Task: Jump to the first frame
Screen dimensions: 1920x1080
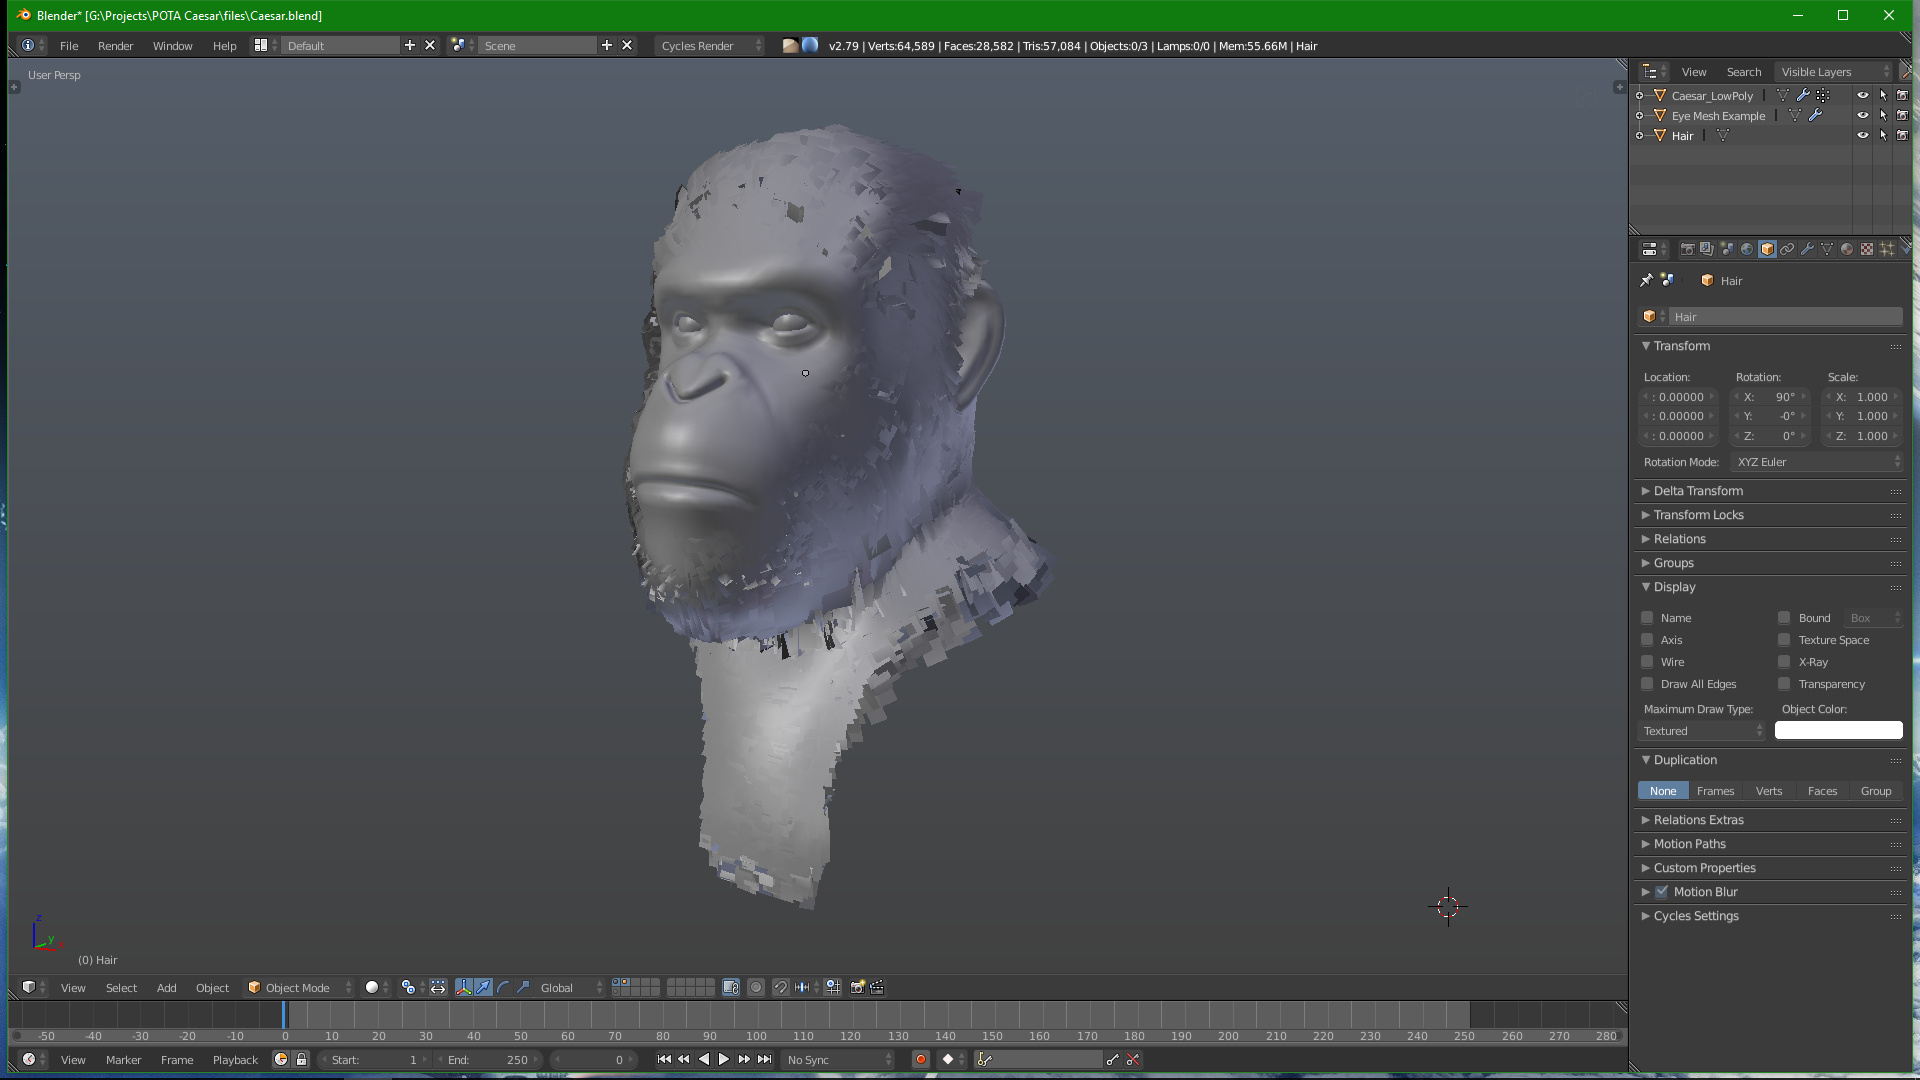Action: click(664, 1059)
